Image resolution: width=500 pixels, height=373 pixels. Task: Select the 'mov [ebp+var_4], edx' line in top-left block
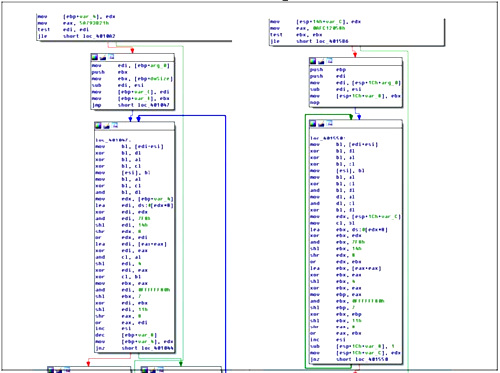pyautogui.click(x=77, y=16)
